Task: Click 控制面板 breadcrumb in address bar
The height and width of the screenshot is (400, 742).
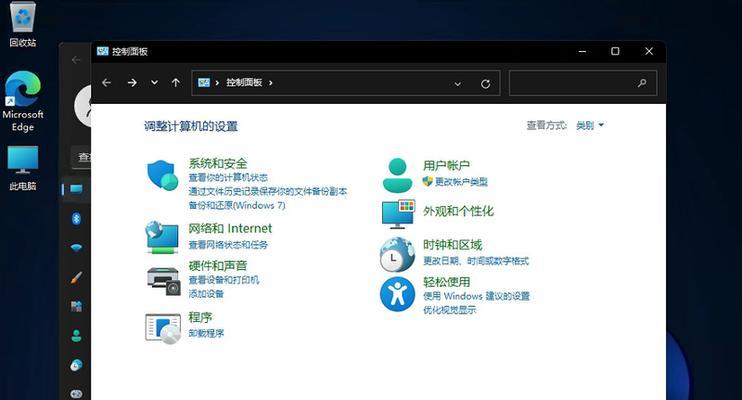Action: click(244, 83)
